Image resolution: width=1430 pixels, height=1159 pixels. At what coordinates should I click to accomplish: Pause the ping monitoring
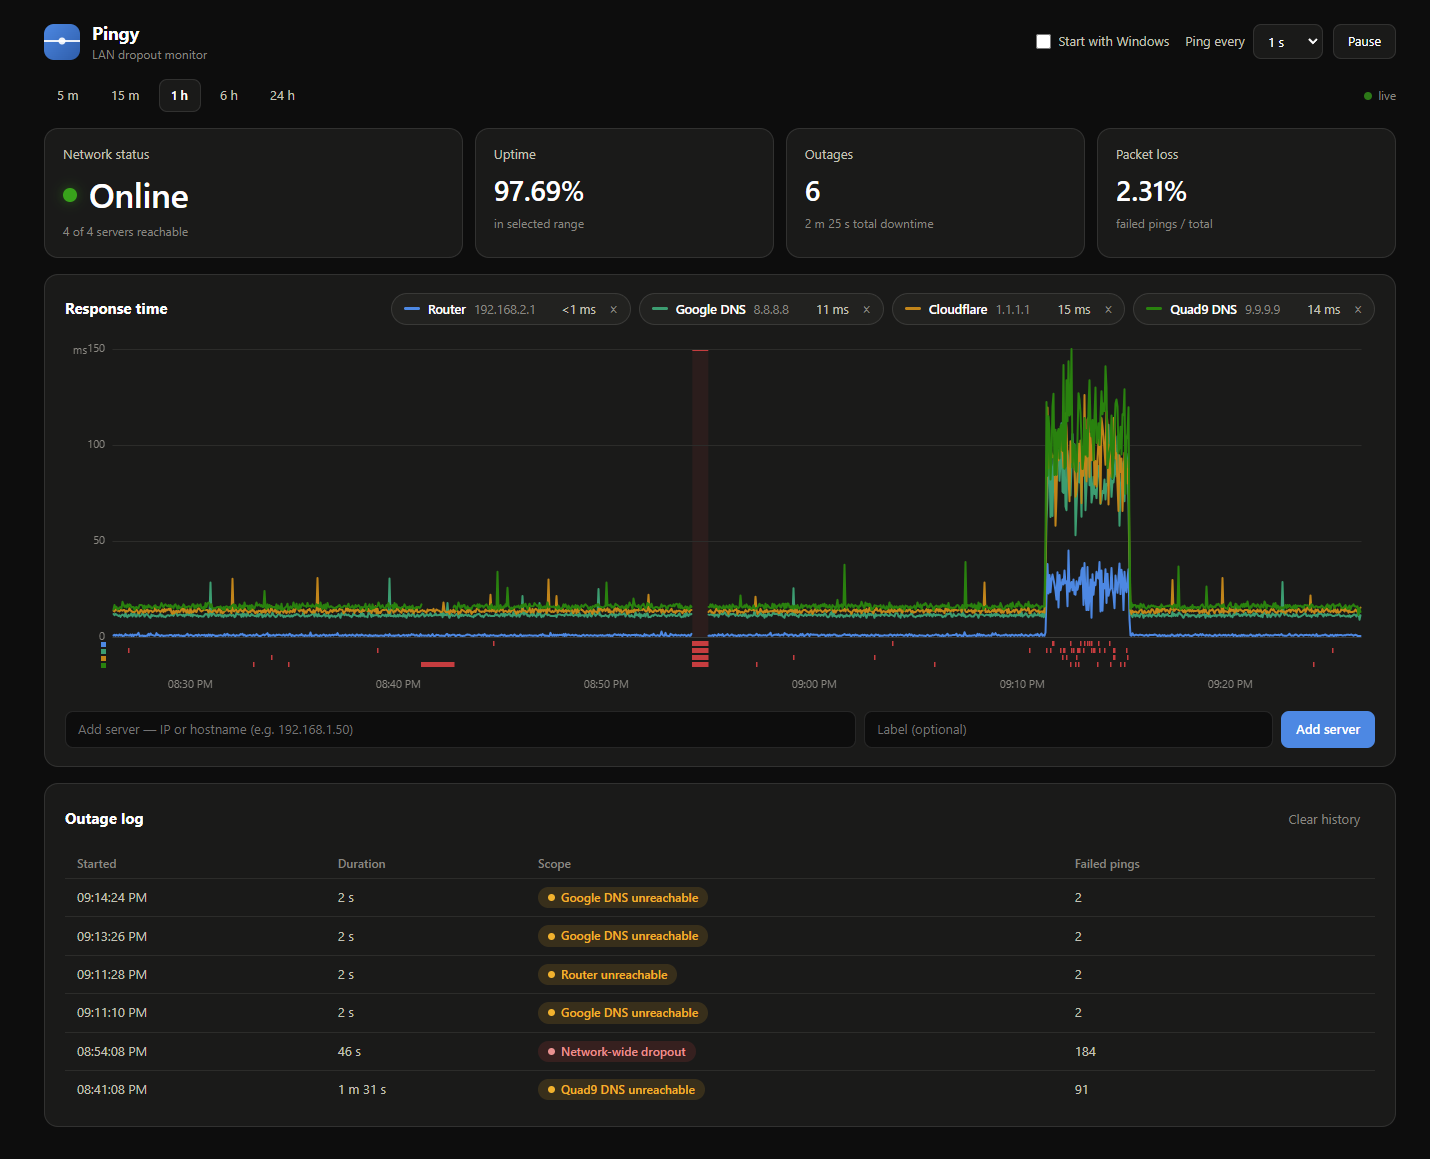pyautogui.click(x=1364, y=42)
